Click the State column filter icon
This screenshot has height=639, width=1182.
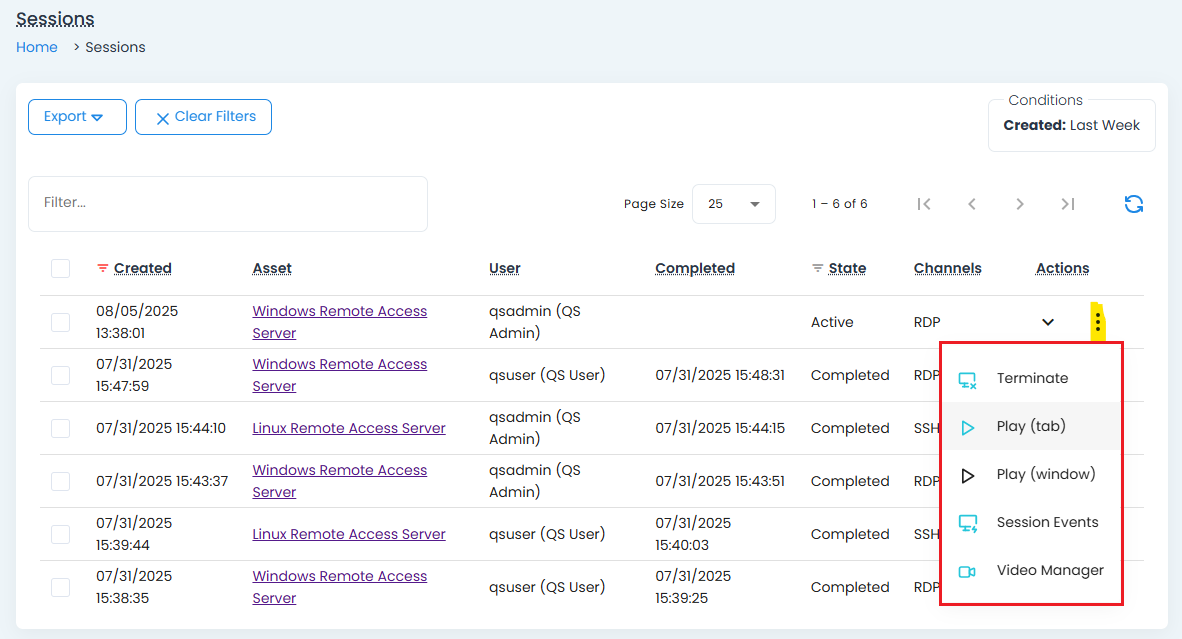[817, 268]
